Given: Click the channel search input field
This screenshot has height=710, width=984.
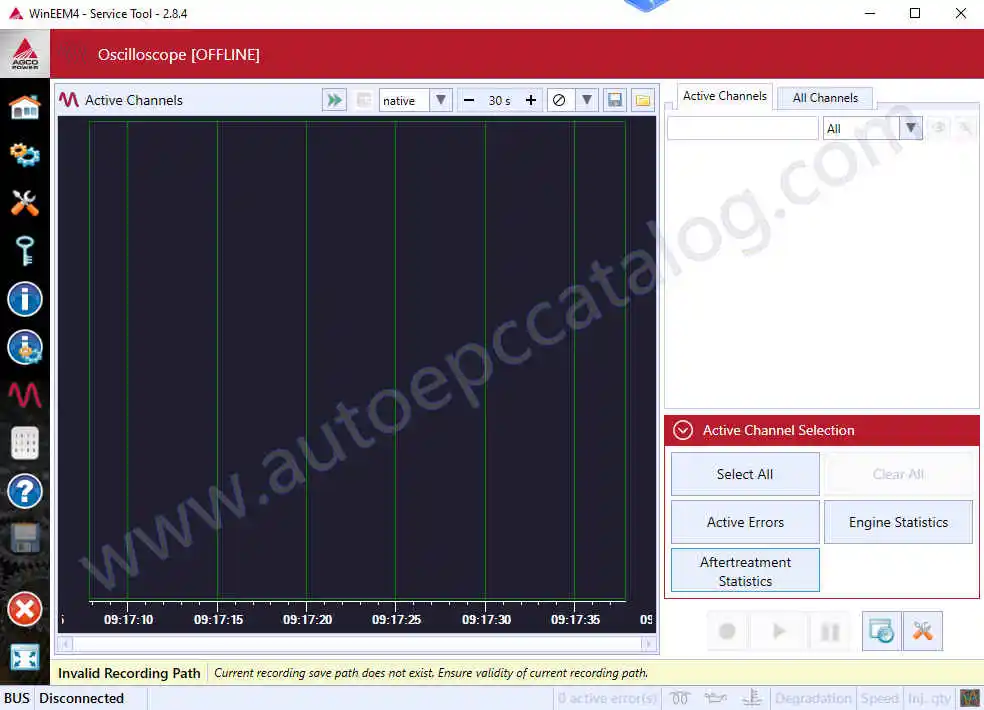Looking at the screenshot, I should tap(742, 128).
